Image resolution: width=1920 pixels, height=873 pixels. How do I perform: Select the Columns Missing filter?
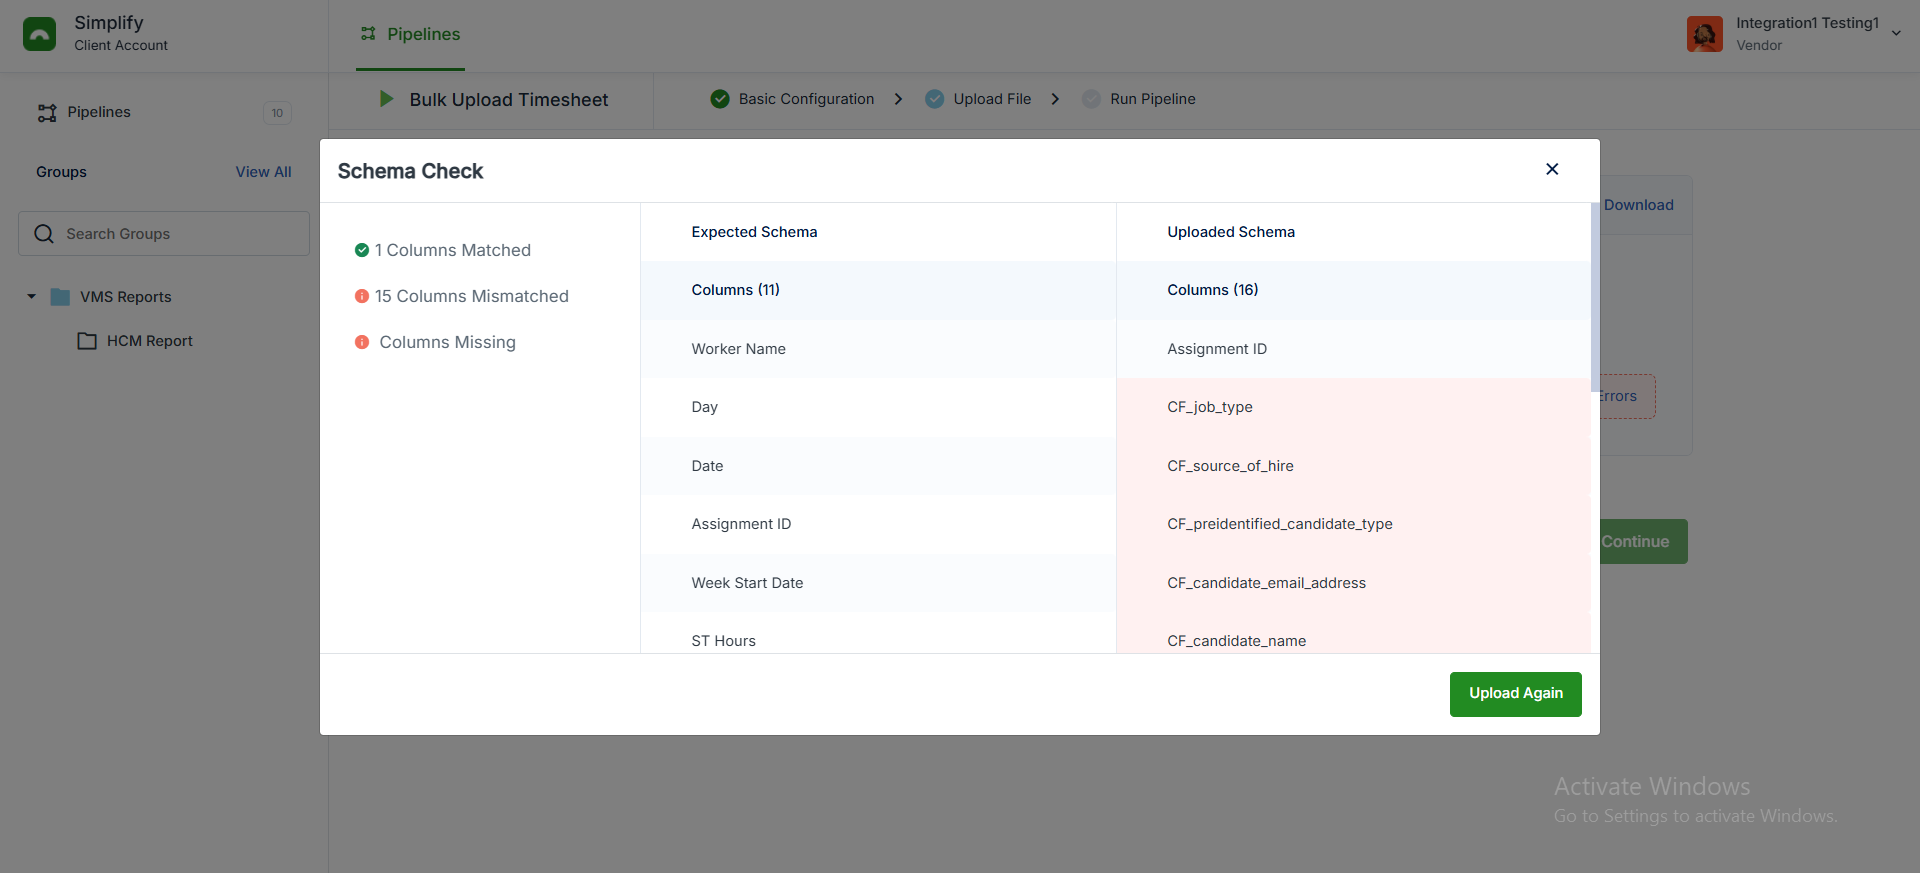tap(436, 342)
